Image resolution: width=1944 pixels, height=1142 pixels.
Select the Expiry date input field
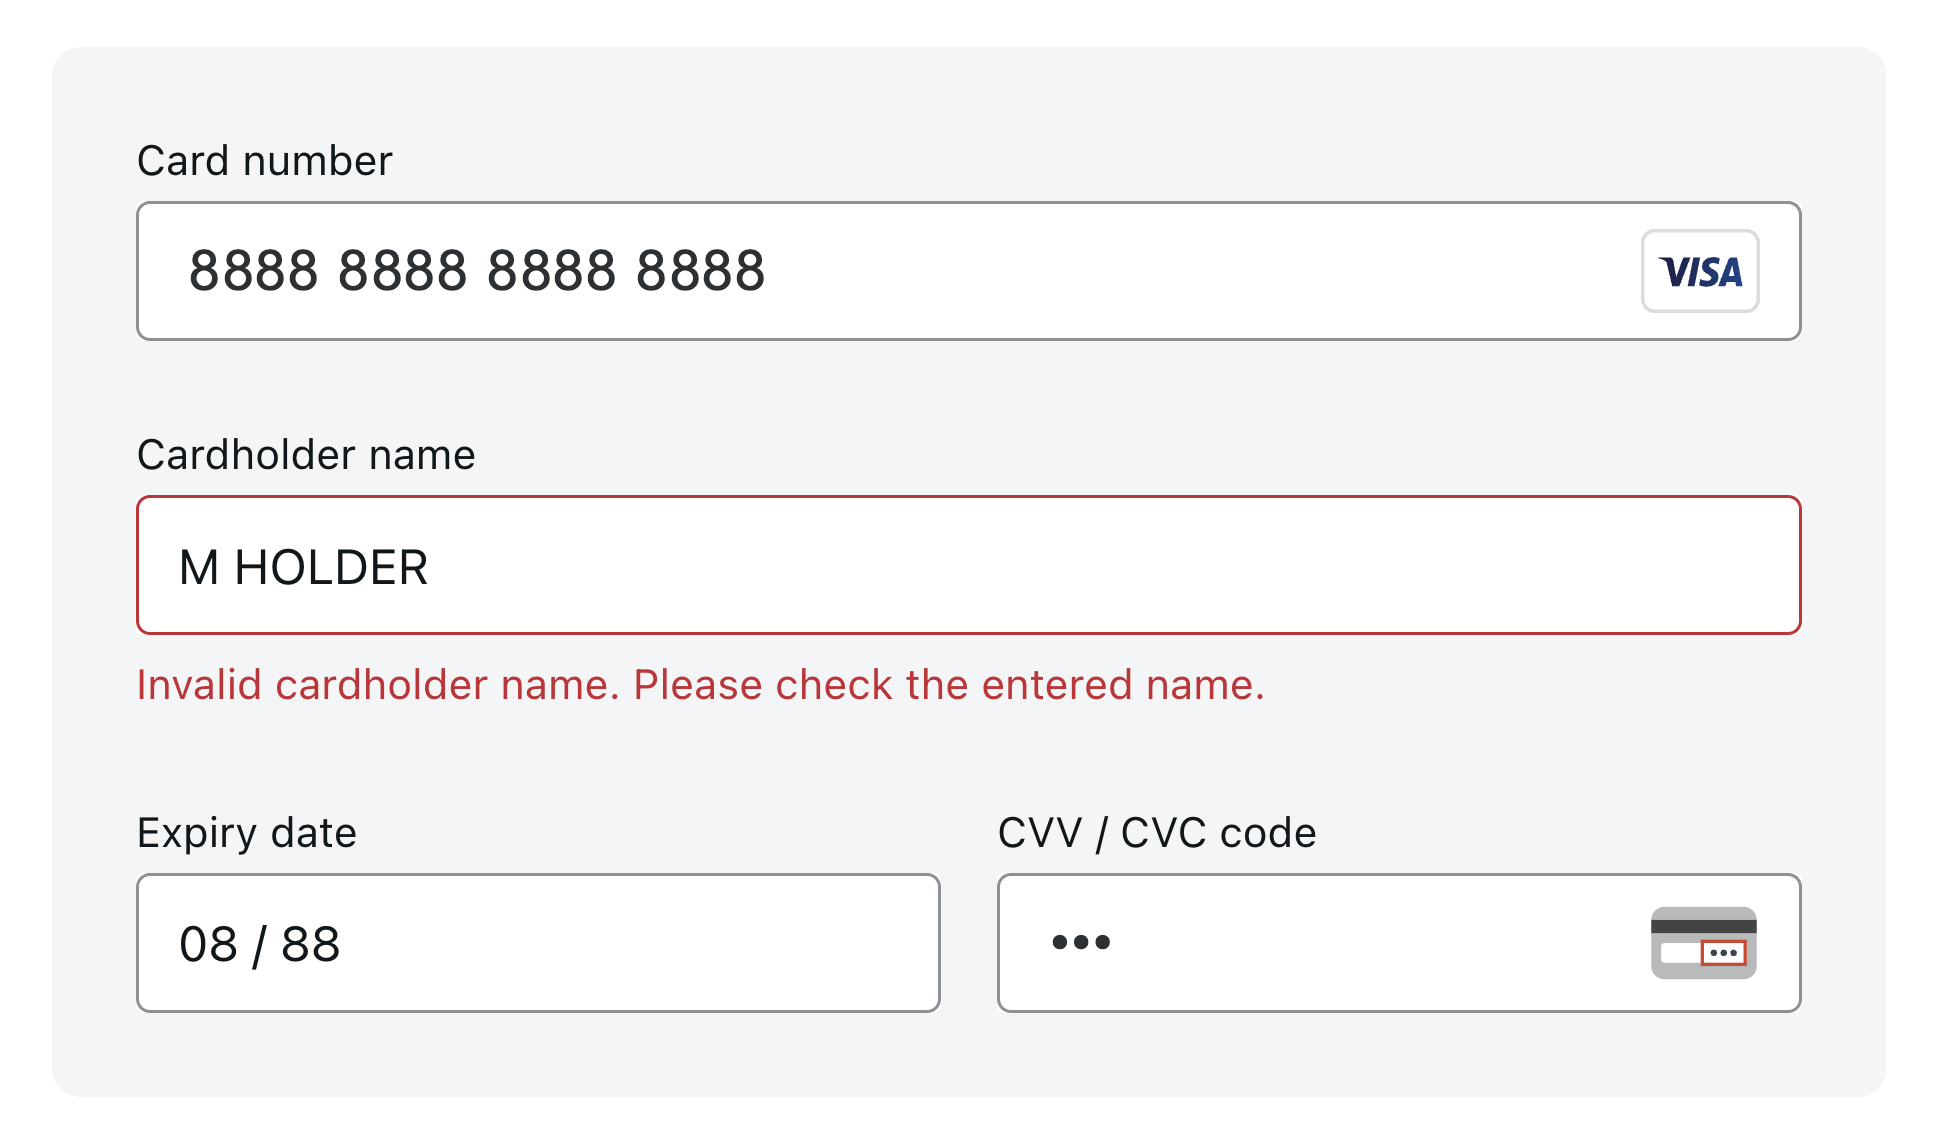[x=600, y=943]
